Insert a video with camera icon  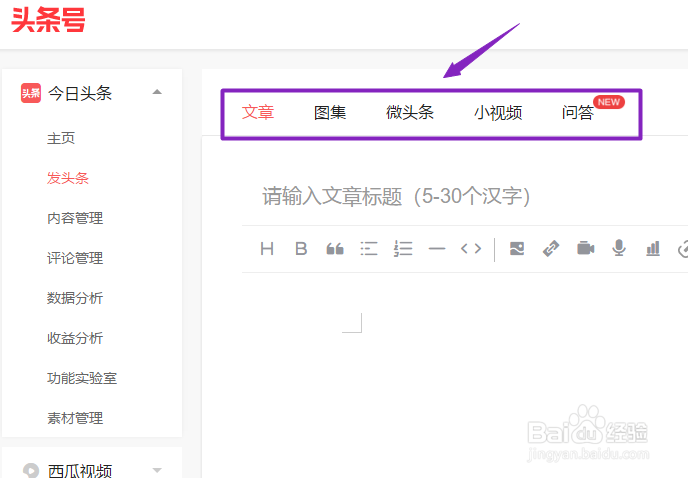click(x=585, y=249)
